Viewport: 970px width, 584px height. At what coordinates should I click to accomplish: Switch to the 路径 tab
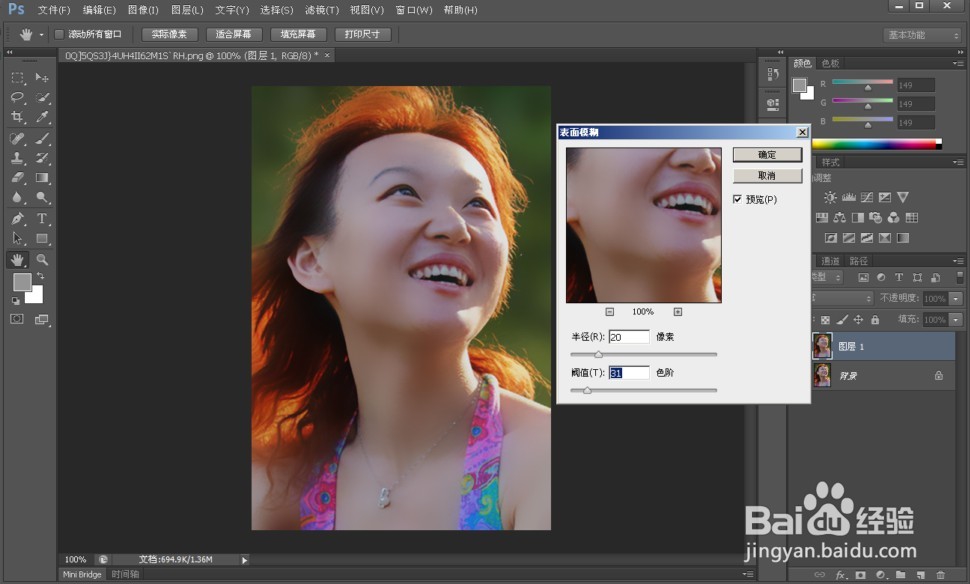click(x=859, y=260)
